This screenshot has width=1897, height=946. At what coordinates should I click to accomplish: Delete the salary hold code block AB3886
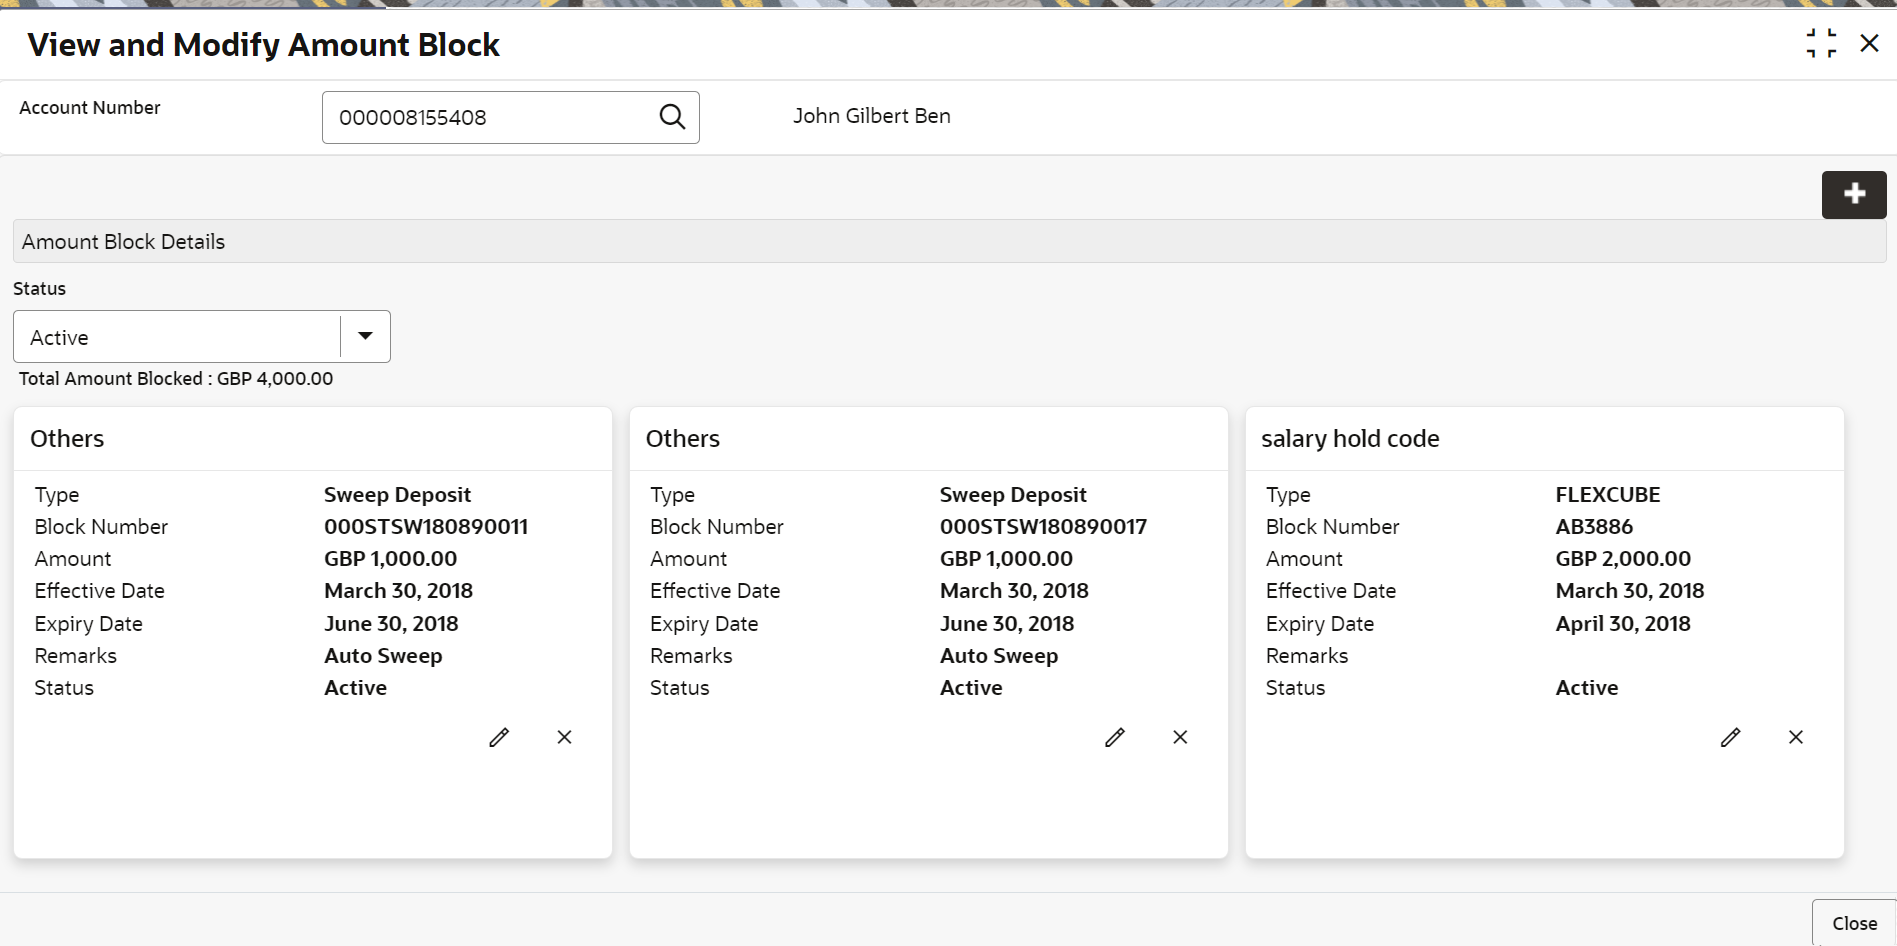click(x=1796, y=738)
